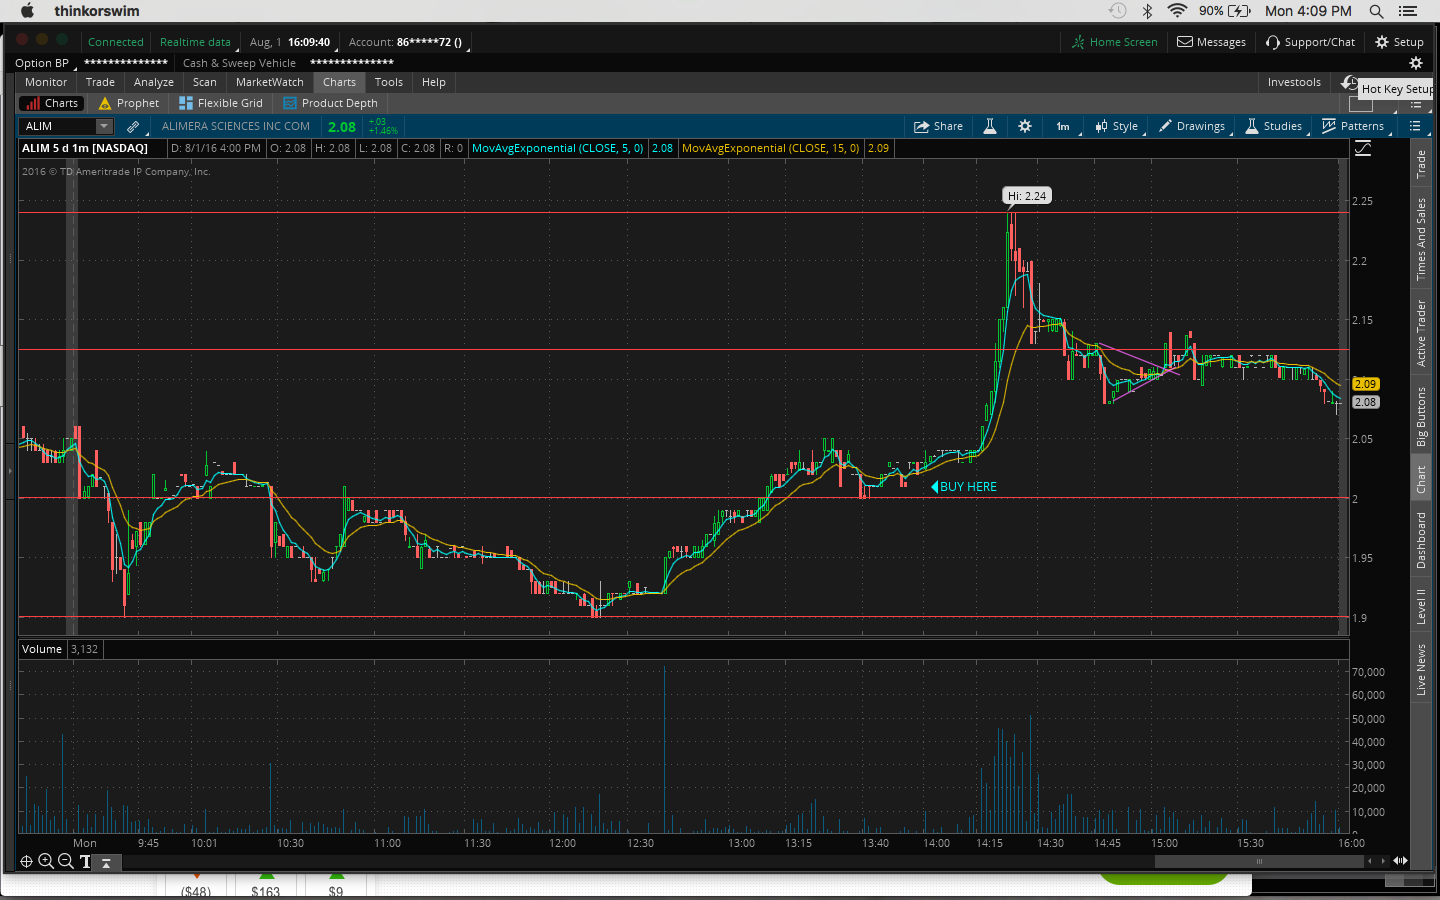Click the symbol link chain icon
1440x900 pixels.
pos(133,126)
